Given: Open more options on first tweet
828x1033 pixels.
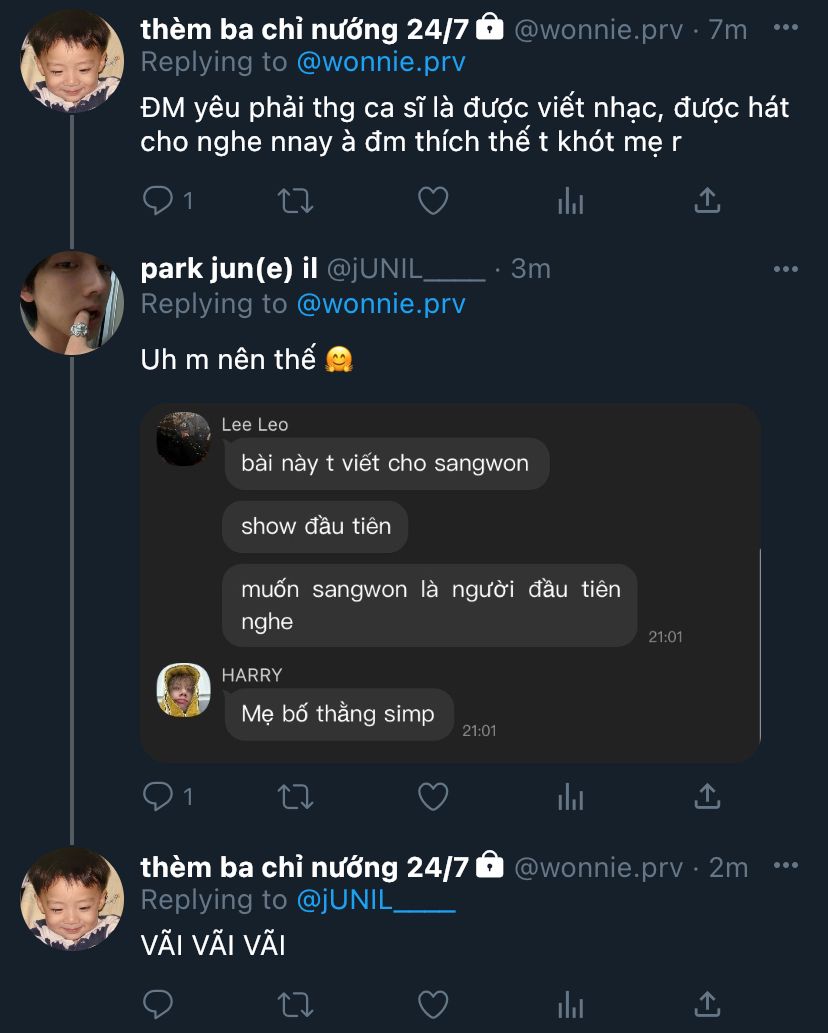Looking at the screenshot, I should (x=786, y=28).
